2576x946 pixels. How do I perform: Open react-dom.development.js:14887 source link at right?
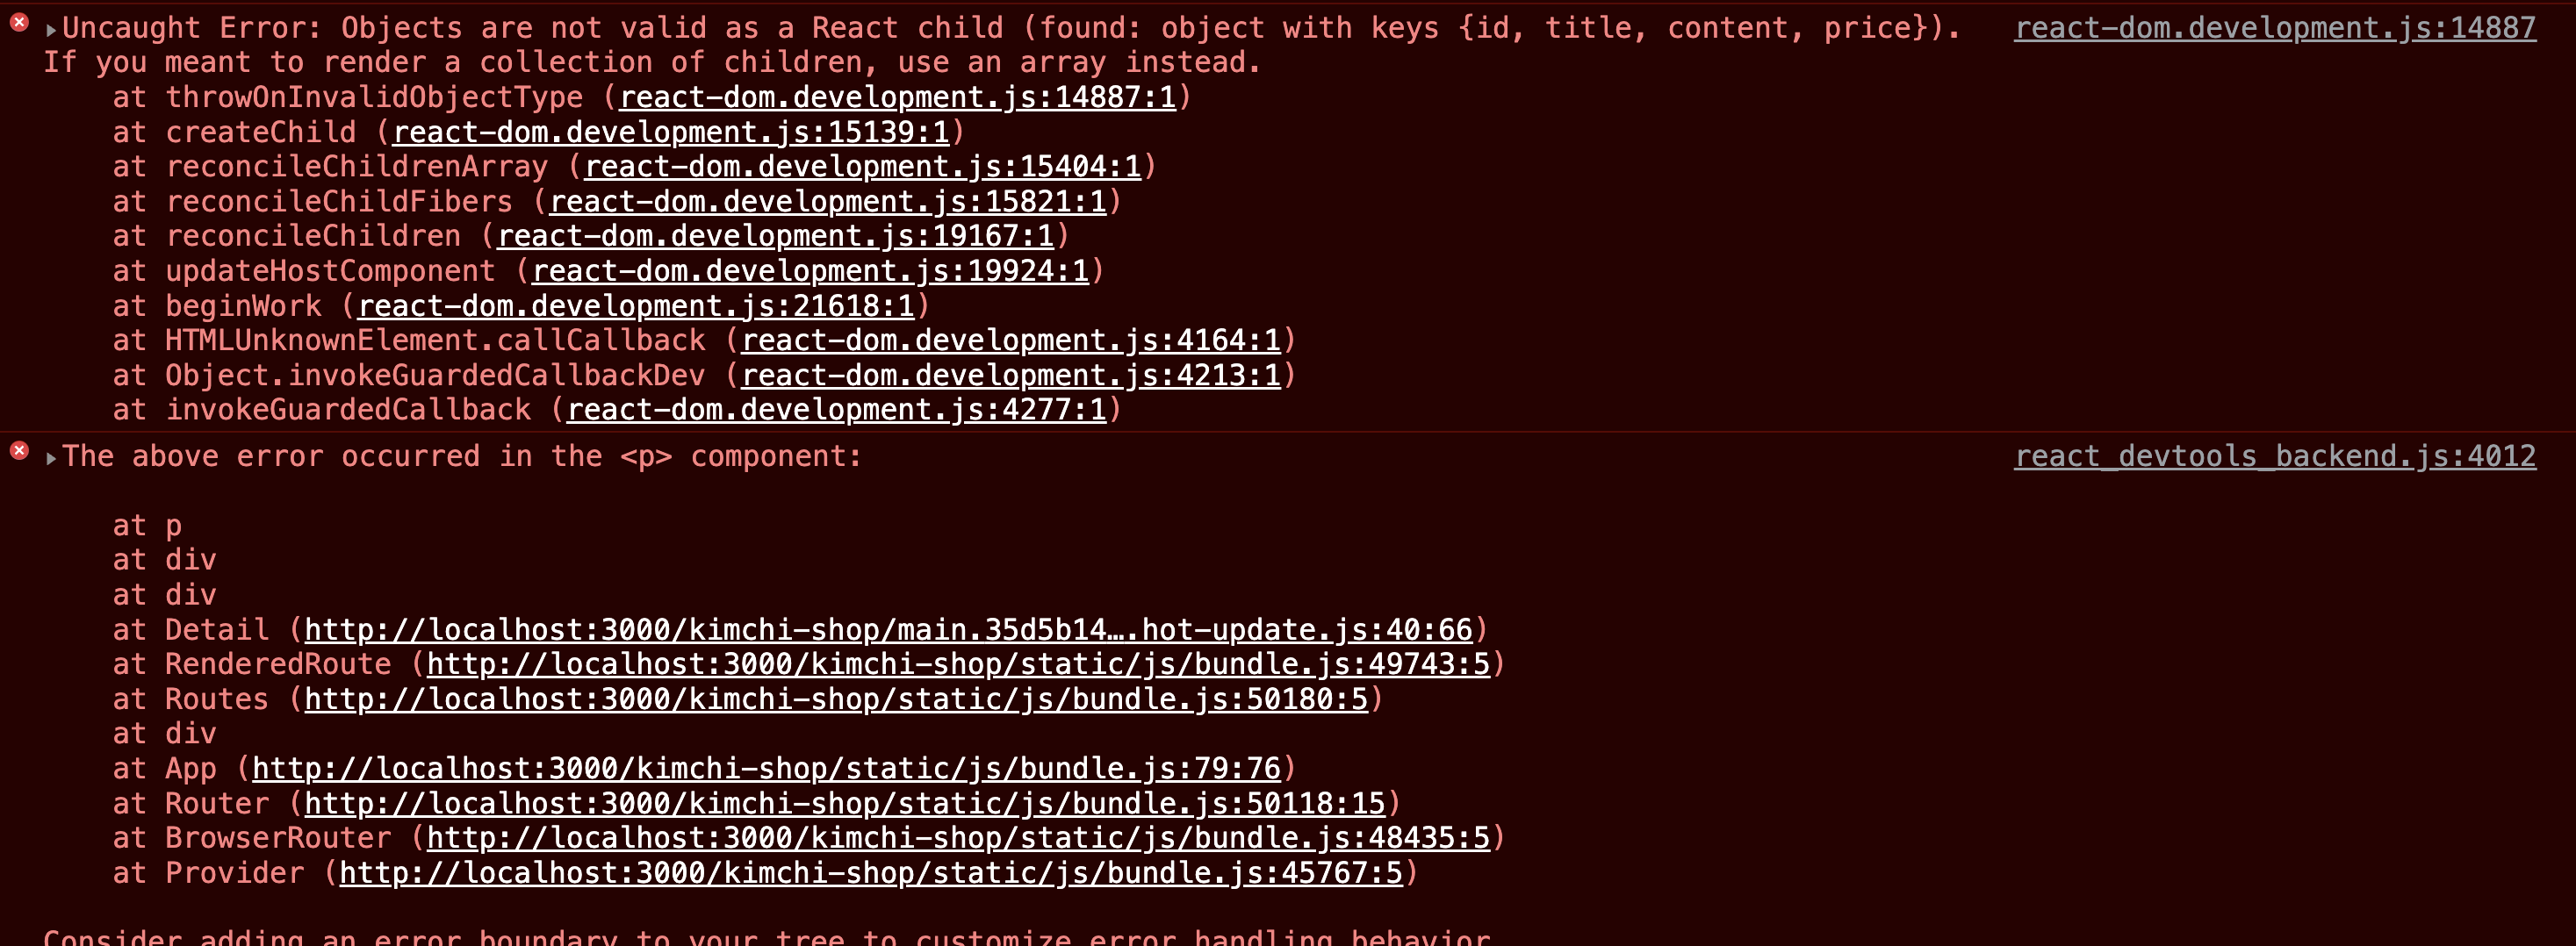point(2275,28)
